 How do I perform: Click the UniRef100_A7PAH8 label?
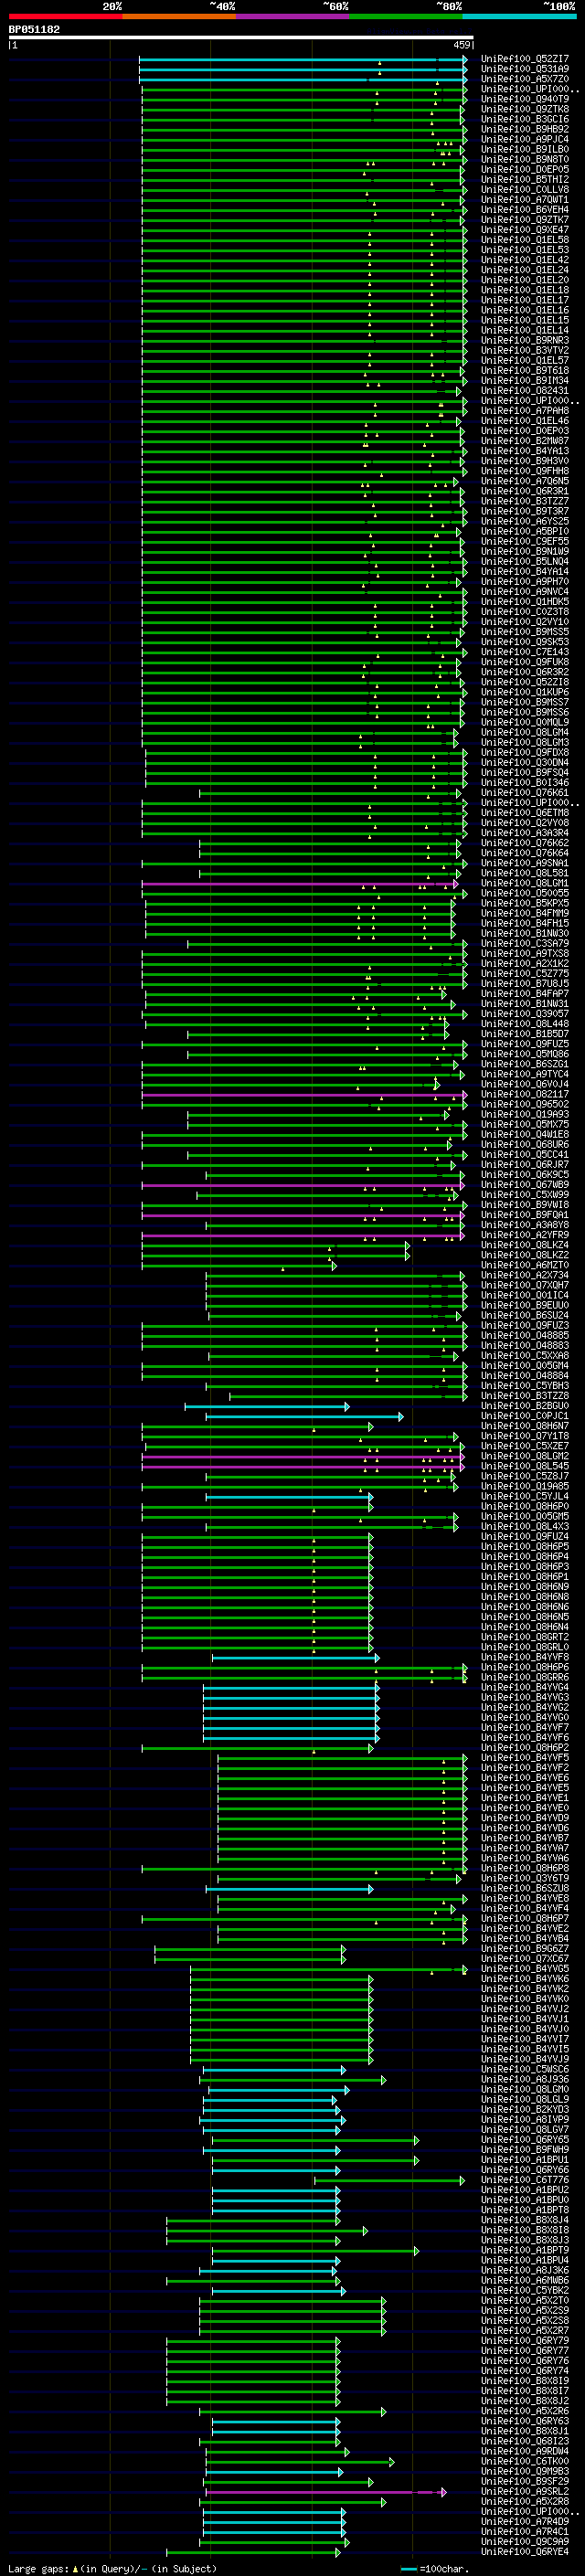(x=525, y=411)
